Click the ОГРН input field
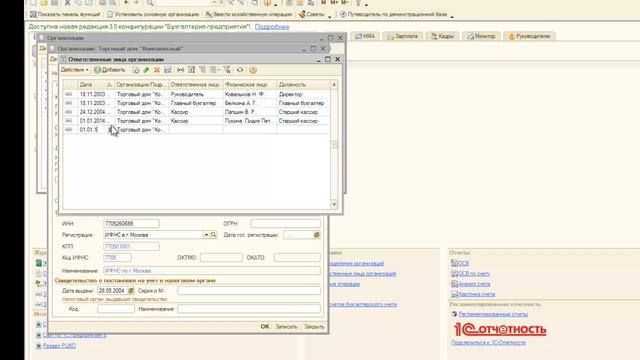The image size is (640, 360). click(286, 224)
